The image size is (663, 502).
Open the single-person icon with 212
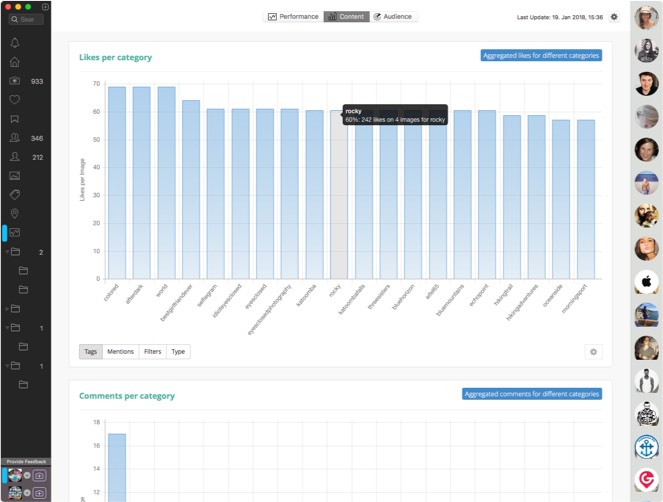pyautogui.click(x=14, y=157)
